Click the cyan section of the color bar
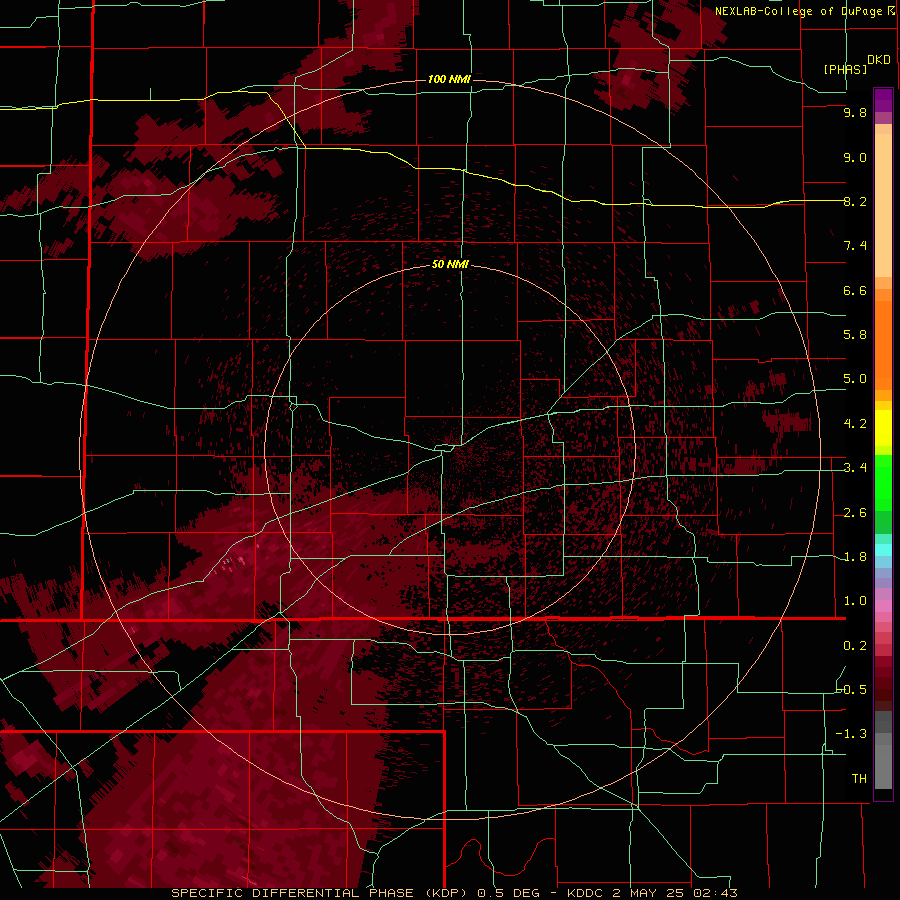Image resolution: width=900 pixels, height=900 pixels. (883, 550)
